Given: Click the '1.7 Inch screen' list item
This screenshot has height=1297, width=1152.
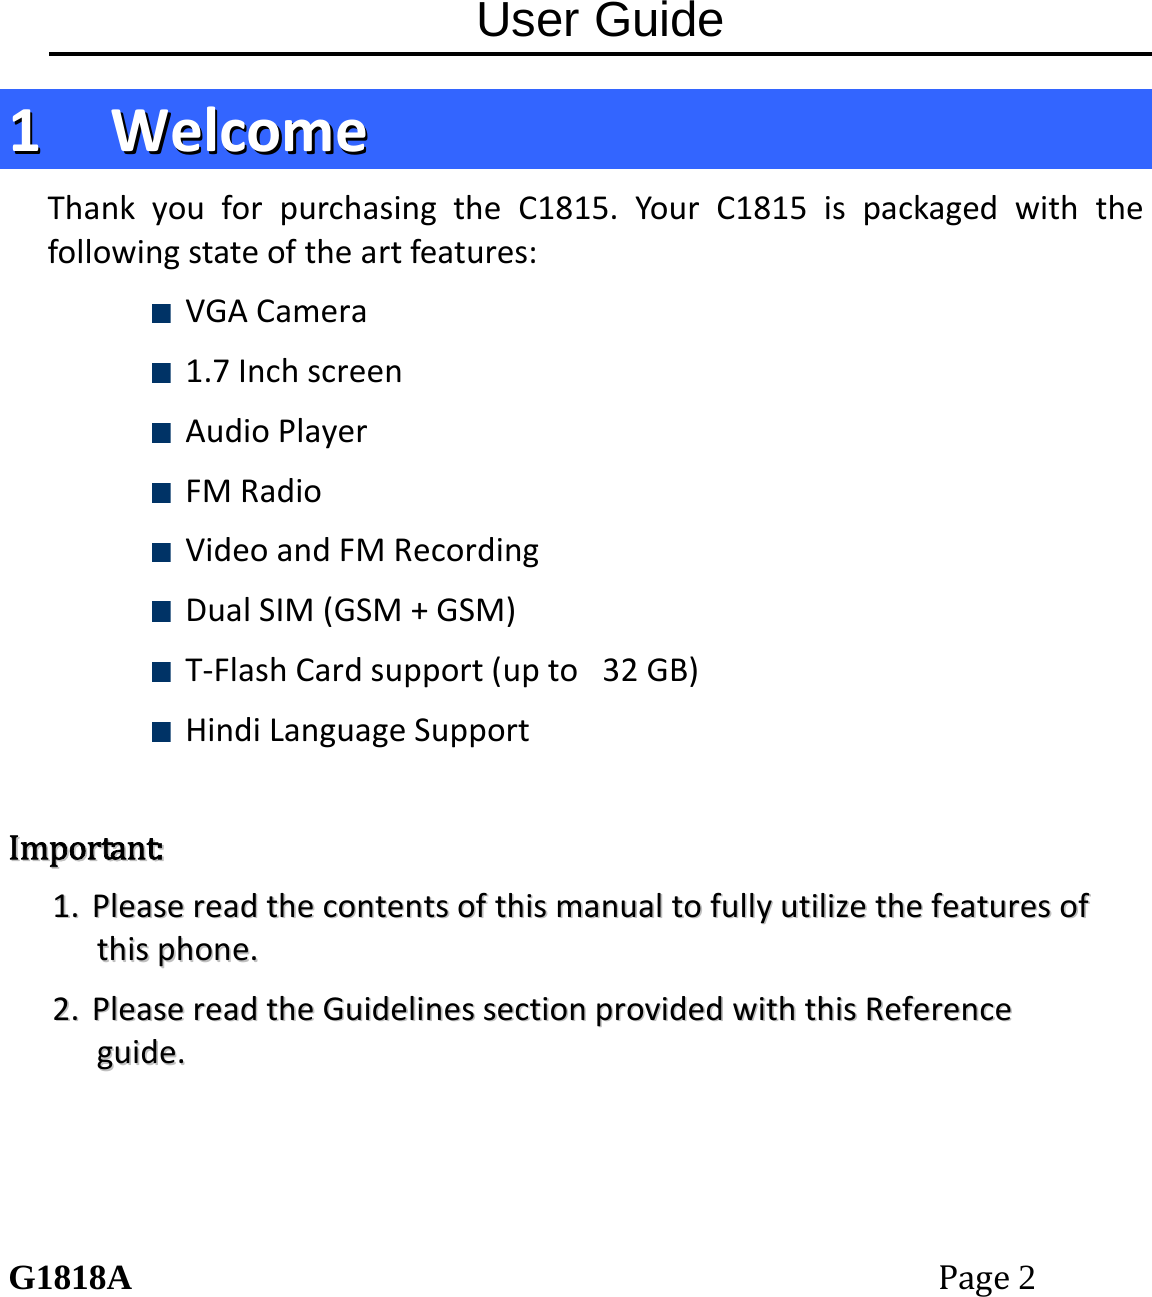Looking at the screenshot, I should click(294, 372).
